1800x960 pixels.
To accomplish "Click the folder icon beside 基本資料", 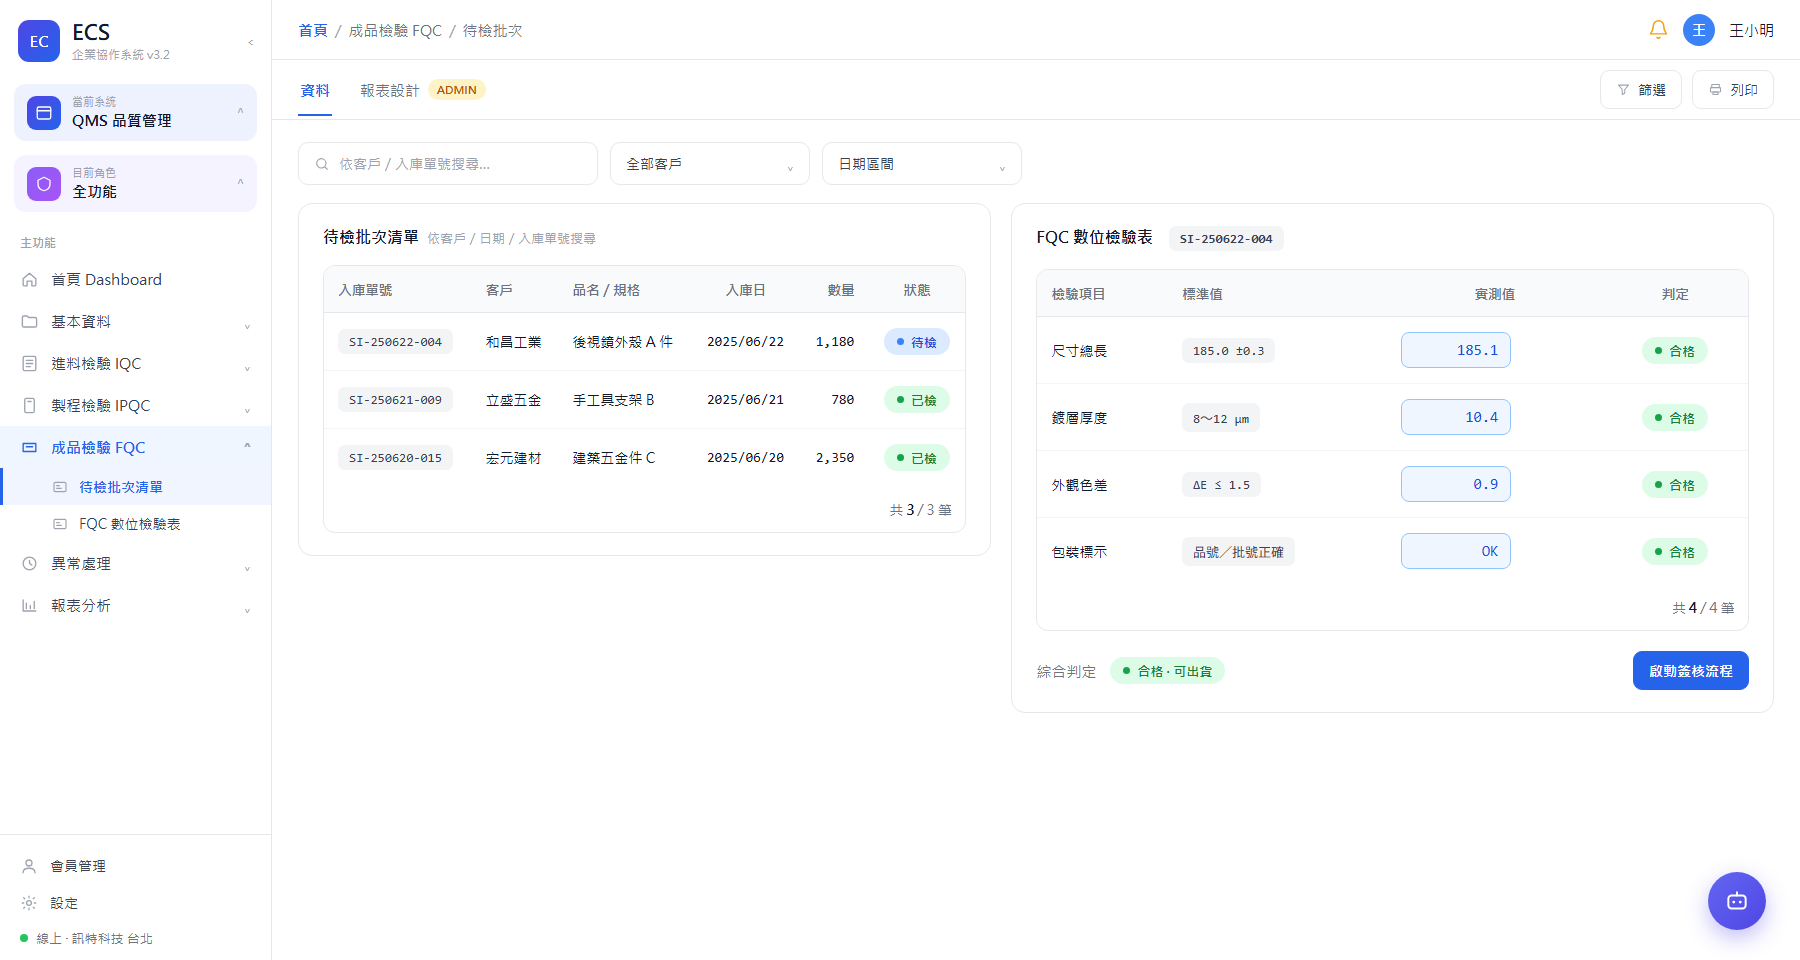I will (30, 322).
